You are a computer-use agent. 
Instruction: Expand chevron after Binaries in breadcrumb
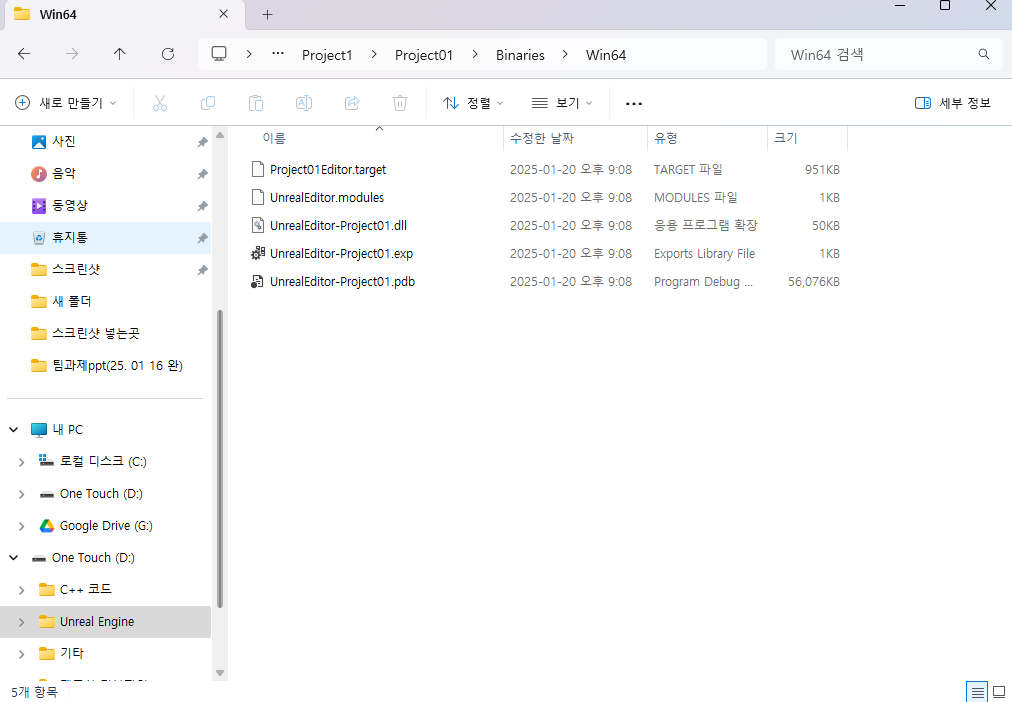click(x=565, y=55)
